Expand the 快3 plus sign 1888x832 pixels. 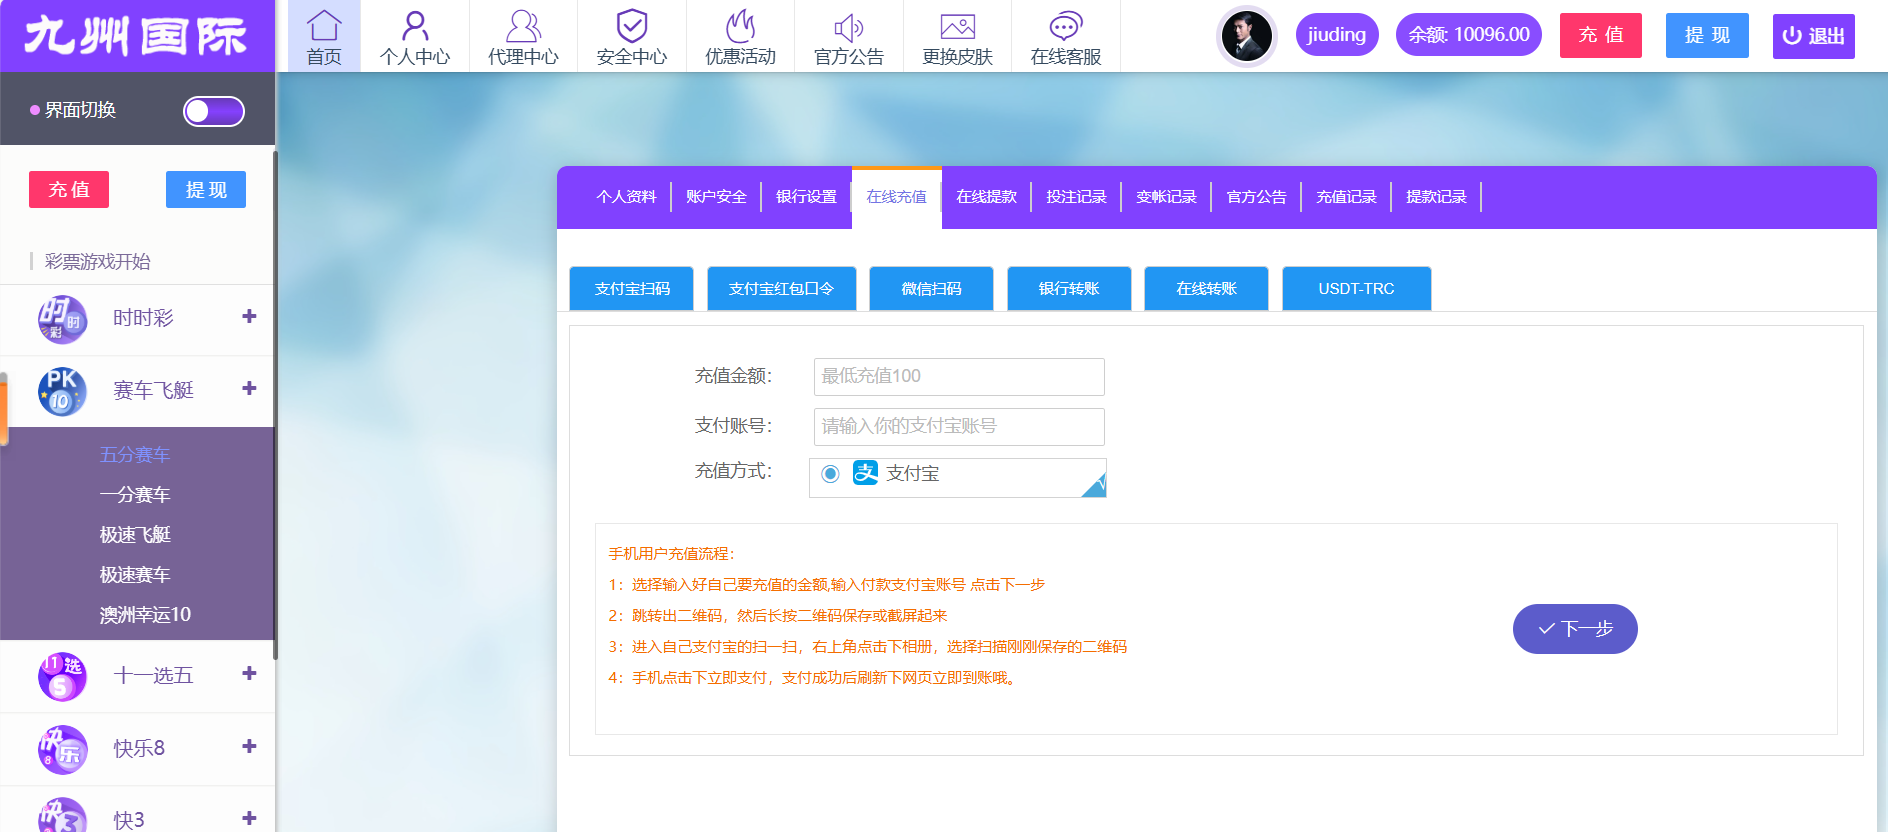pos(249,818)
